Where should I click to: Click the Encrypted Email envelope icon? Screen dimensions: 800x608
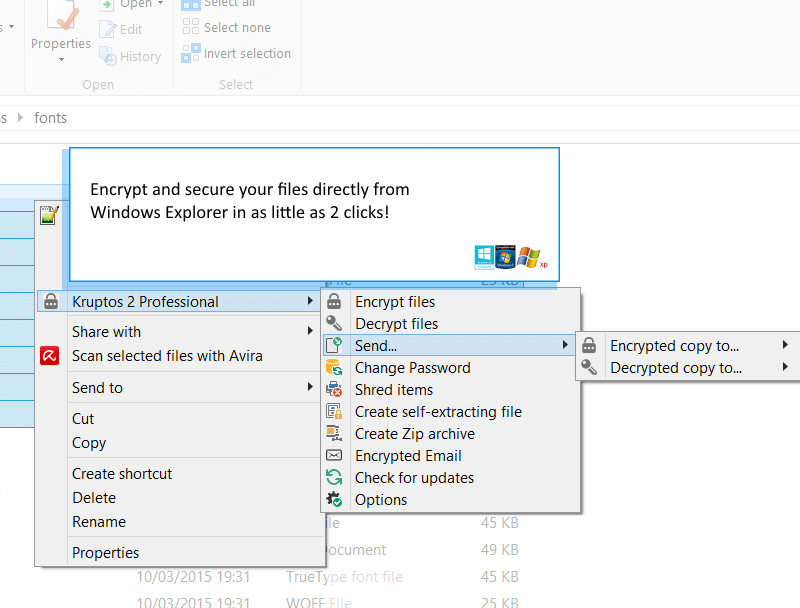coord(335,456)
